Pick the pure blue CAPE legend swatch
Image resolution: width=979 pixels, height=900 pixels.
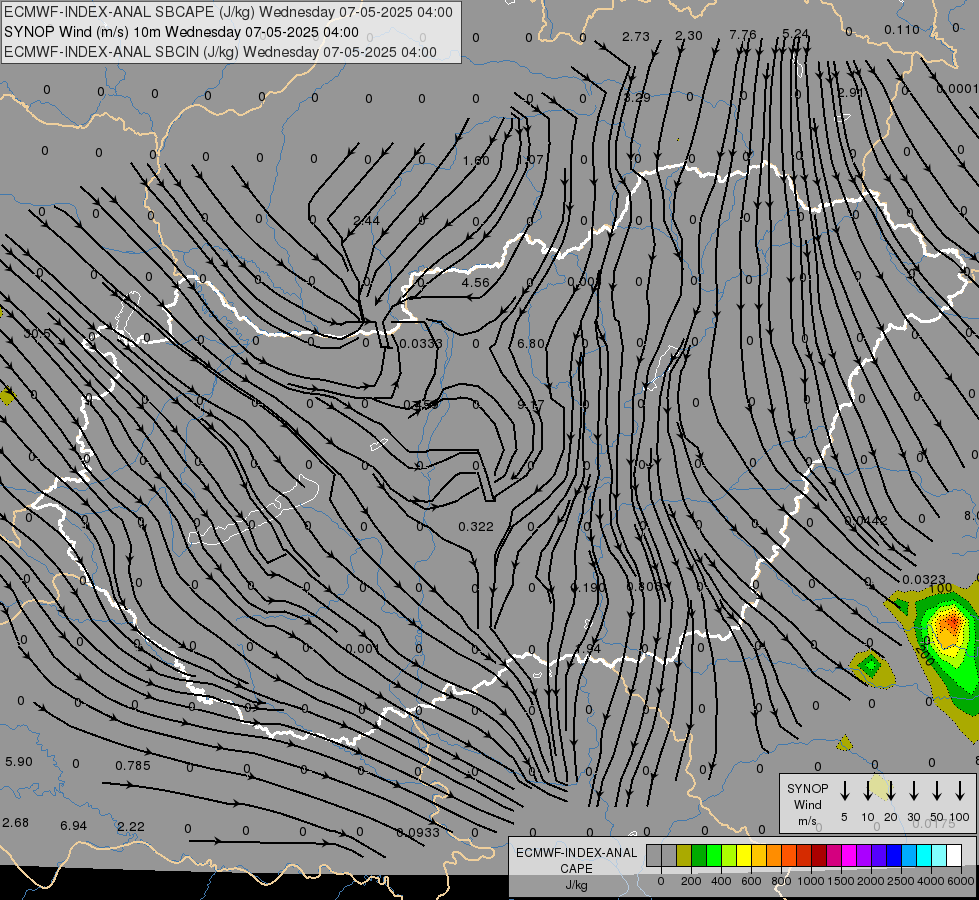point(893,855)
